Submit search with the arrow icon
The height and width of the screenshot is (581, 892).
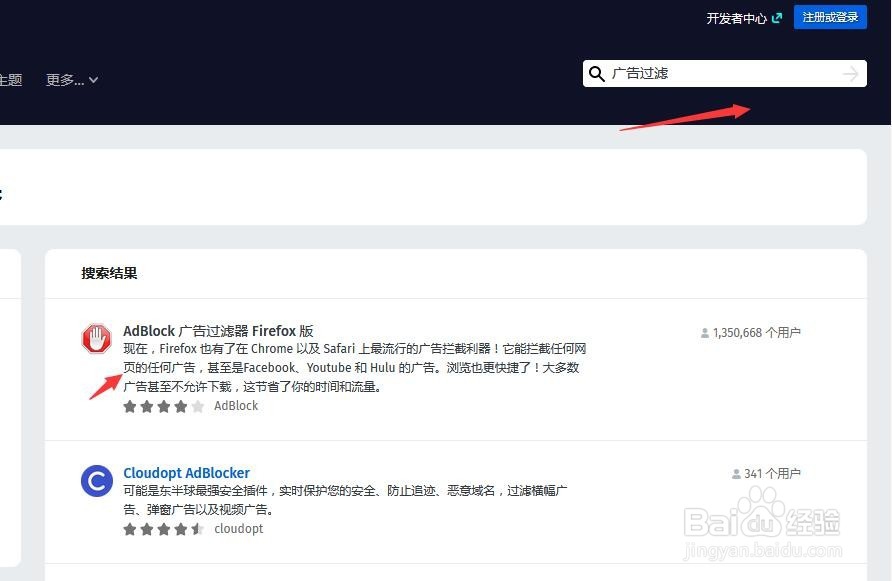coord(851,73)
